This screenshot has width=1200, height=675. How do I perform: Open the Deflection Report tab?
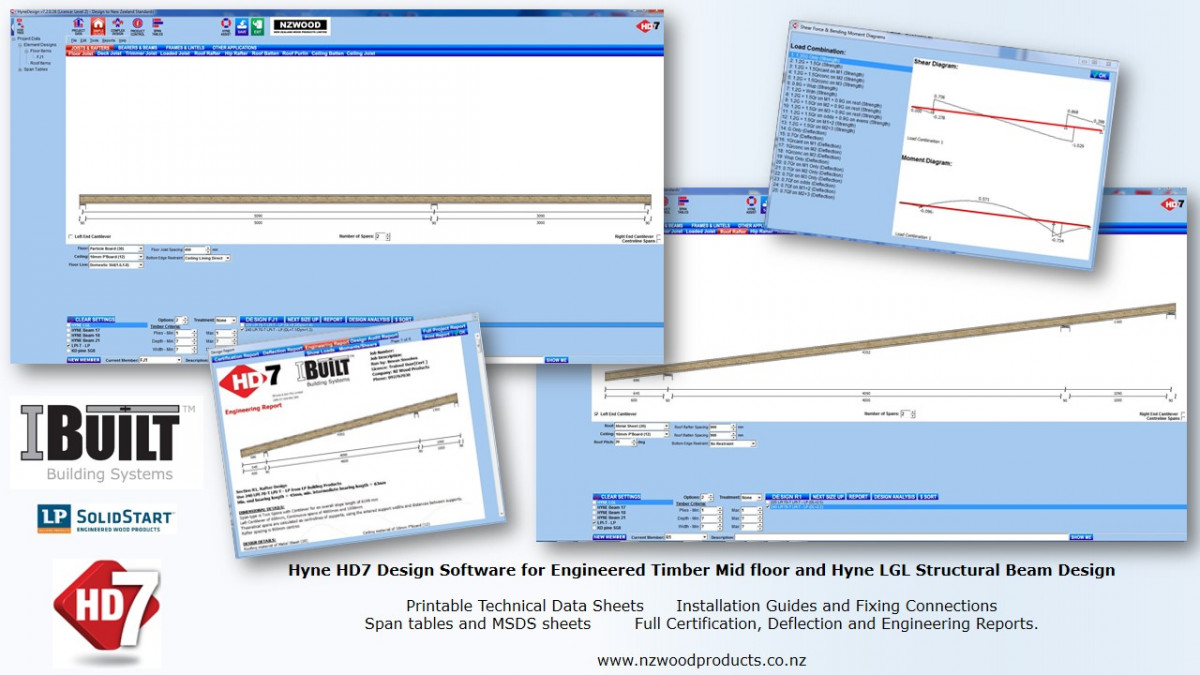tap(282, 349)
